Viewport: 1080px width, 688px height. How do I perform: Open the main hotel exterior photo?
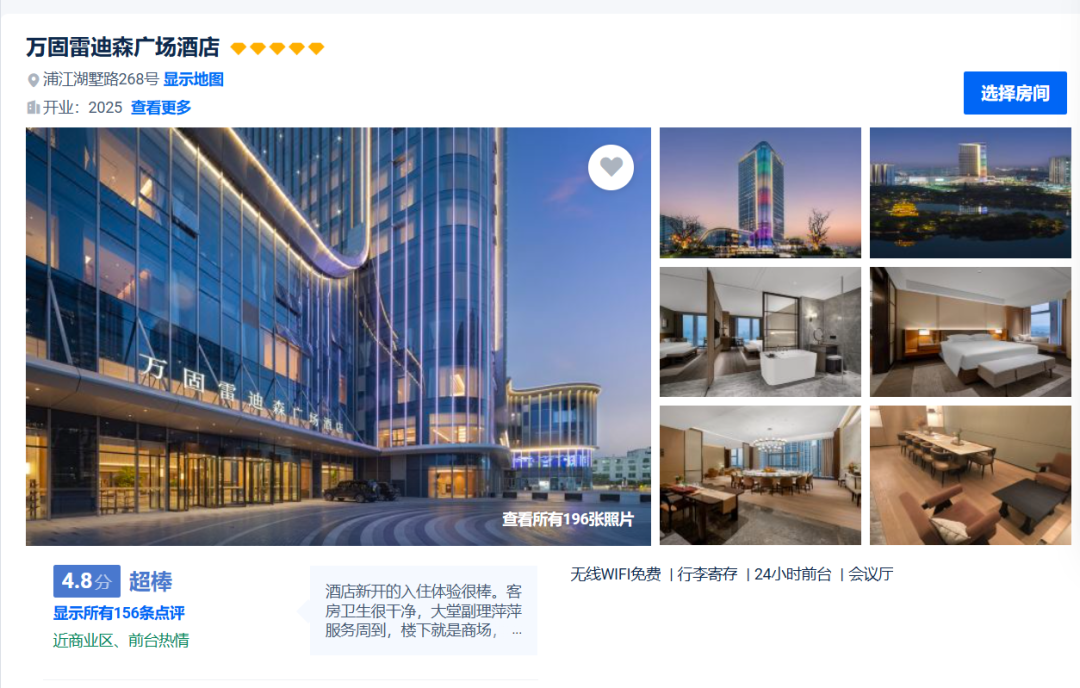tap(338, 336)
